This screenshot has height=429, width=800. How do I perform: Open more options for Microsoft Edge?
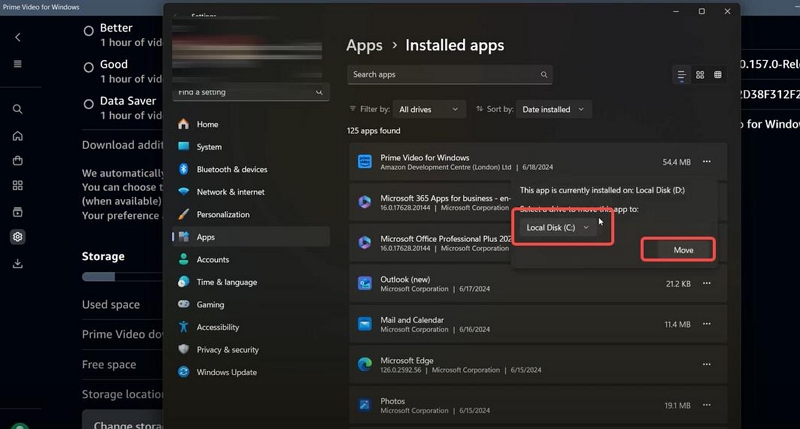coord(707,364)
